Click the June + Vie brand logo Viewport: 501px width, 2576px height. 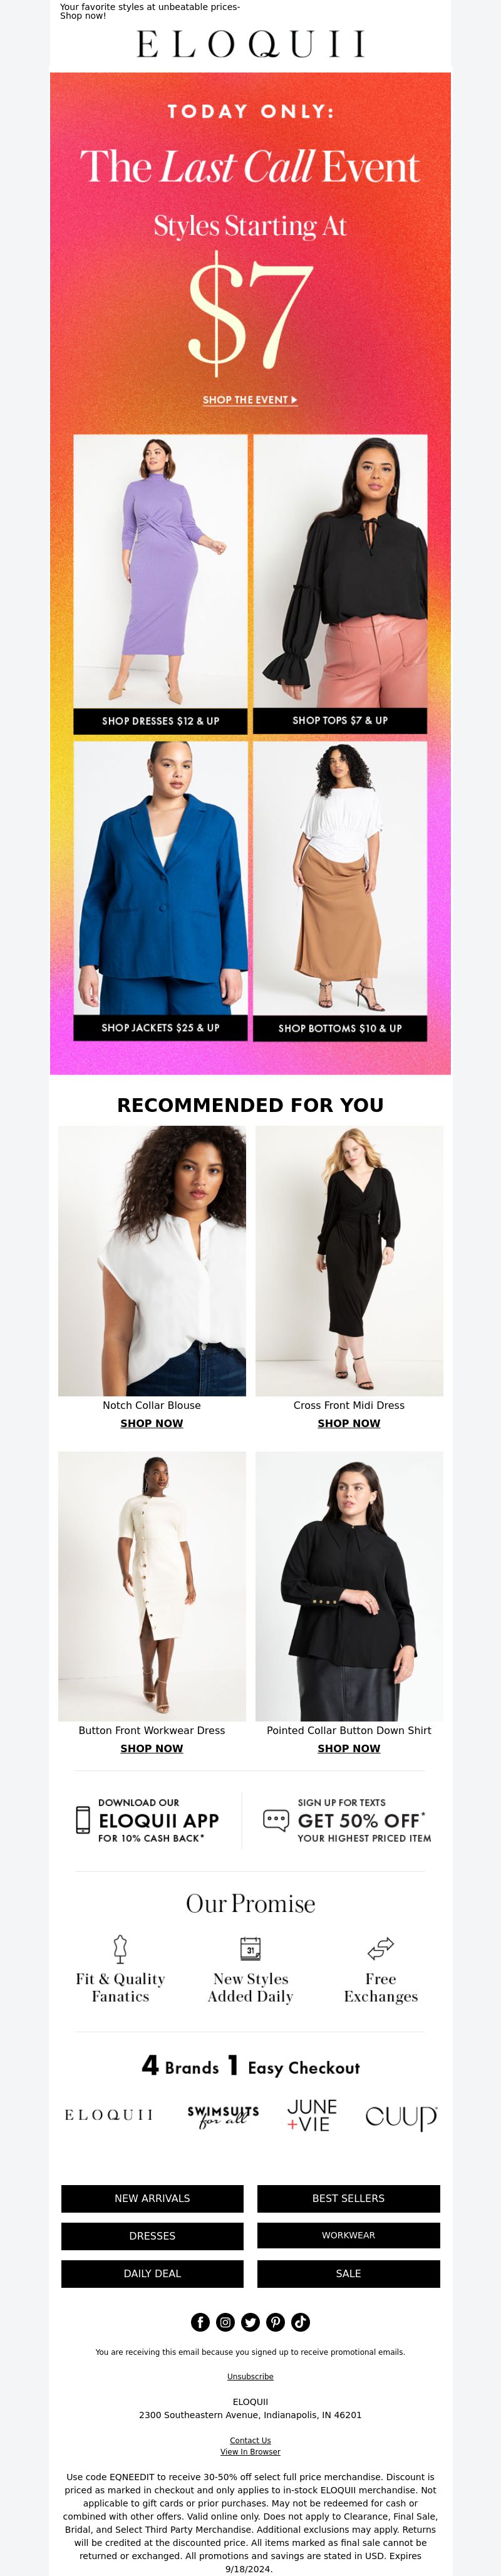tap(312, 2114)
